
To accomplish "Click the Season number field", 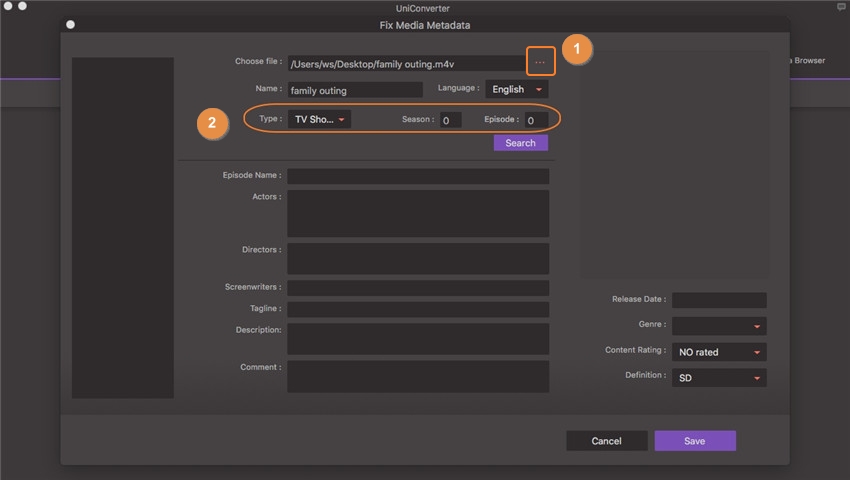I will [x=450, y=120].
